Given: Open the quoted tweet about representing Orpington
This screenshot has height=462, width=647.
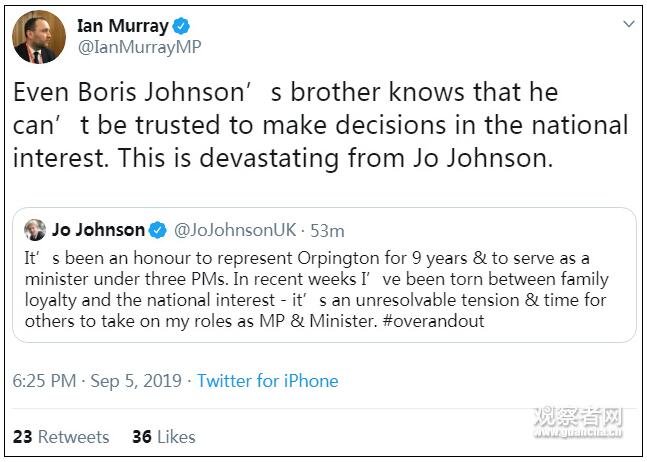Looking at the screenshot, I should point(320,290).
